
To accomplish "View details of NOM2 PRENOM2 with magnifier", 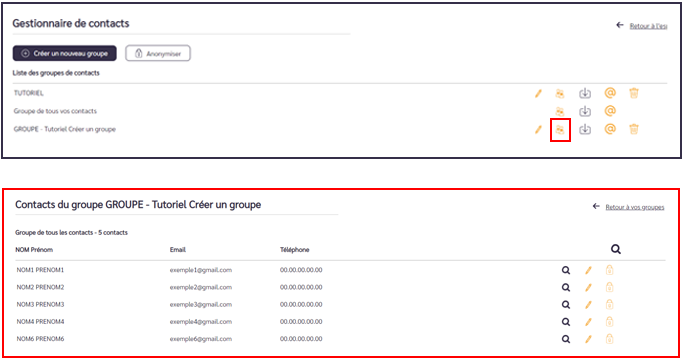I will tap(566, 288).
